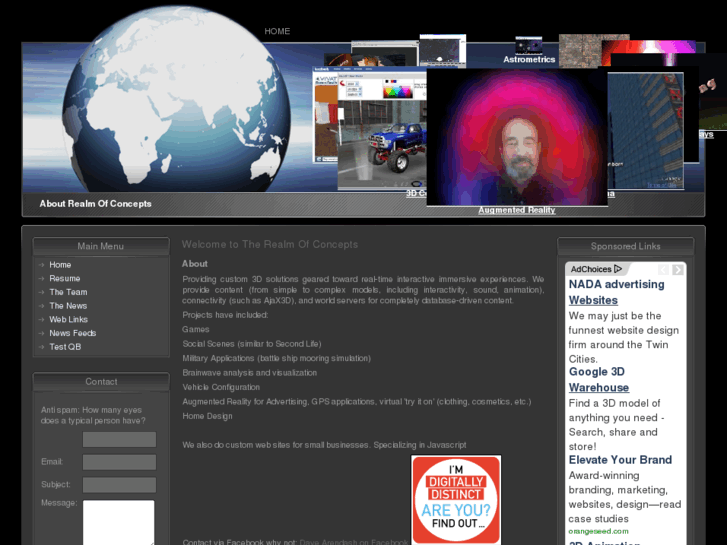
Task: Click the Contact panel header
Action: point(101,382)
